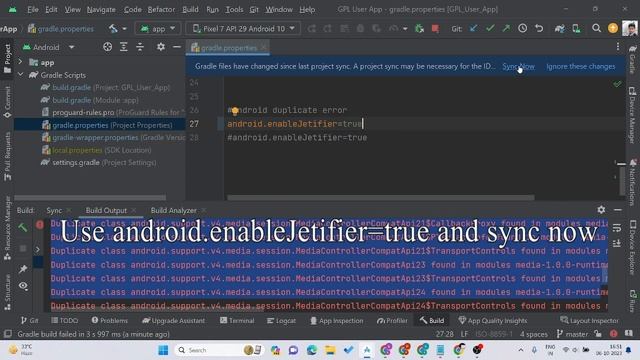Open Pixel 7 API 29 device dropdown
Image resolution: width=640 pixels, height=360 pixels.
(243, 29)
